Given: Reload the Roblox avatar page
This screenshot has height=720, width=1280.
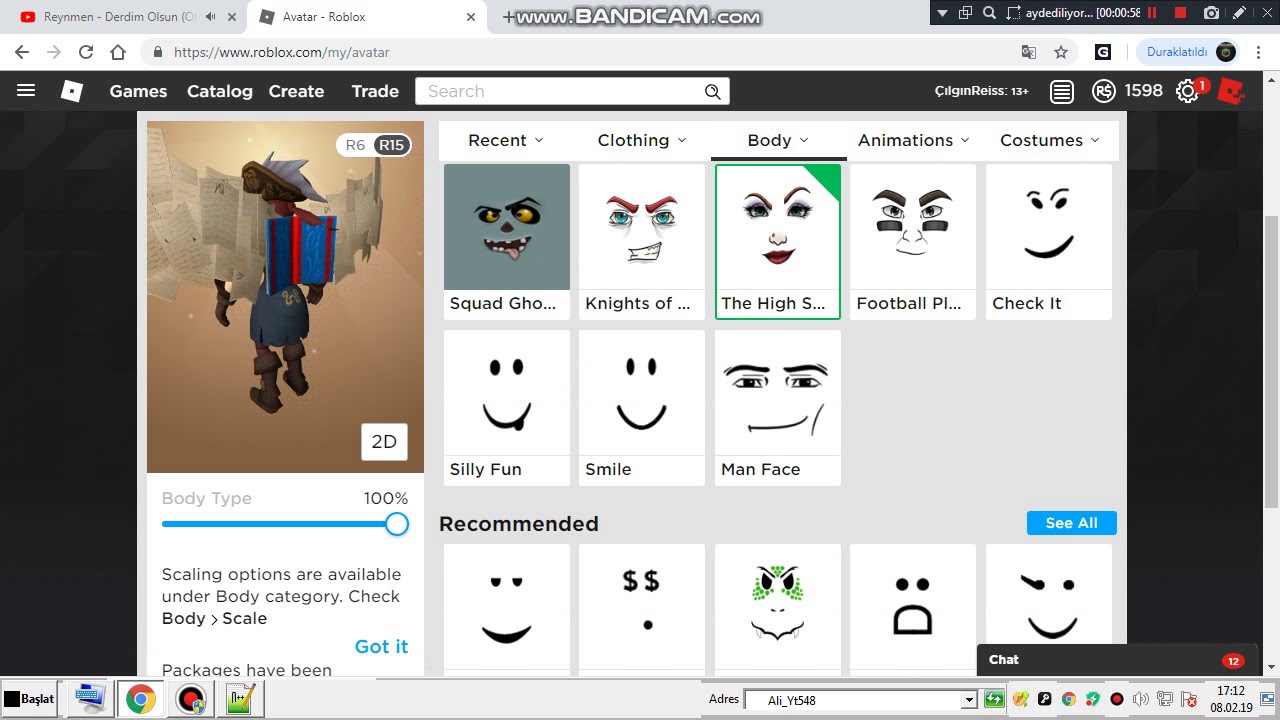Looking at the screenshot, I should coord(86,52).
